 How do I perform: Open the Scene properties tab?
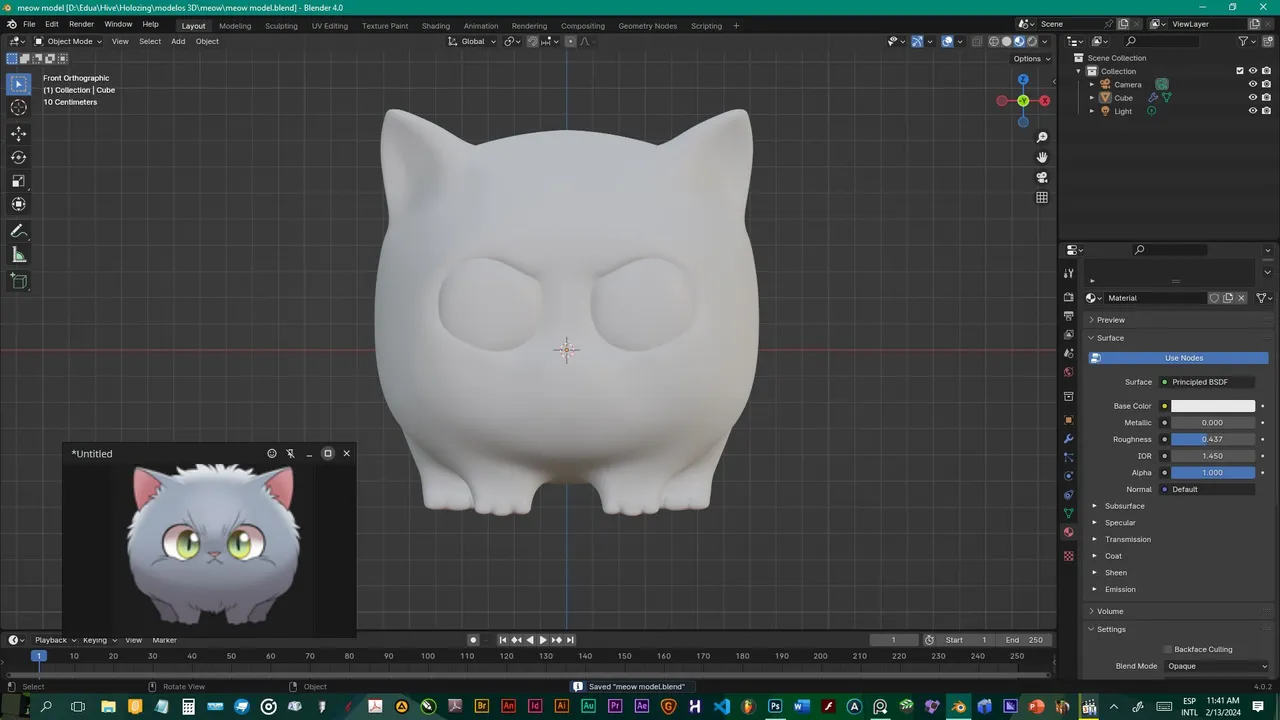click(x=1068, y=353)
